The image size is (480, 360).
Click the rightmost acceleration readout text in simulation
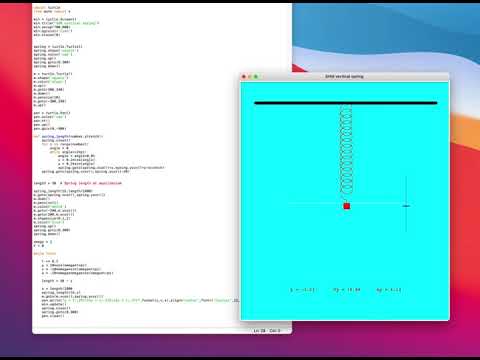coord(389,290)
